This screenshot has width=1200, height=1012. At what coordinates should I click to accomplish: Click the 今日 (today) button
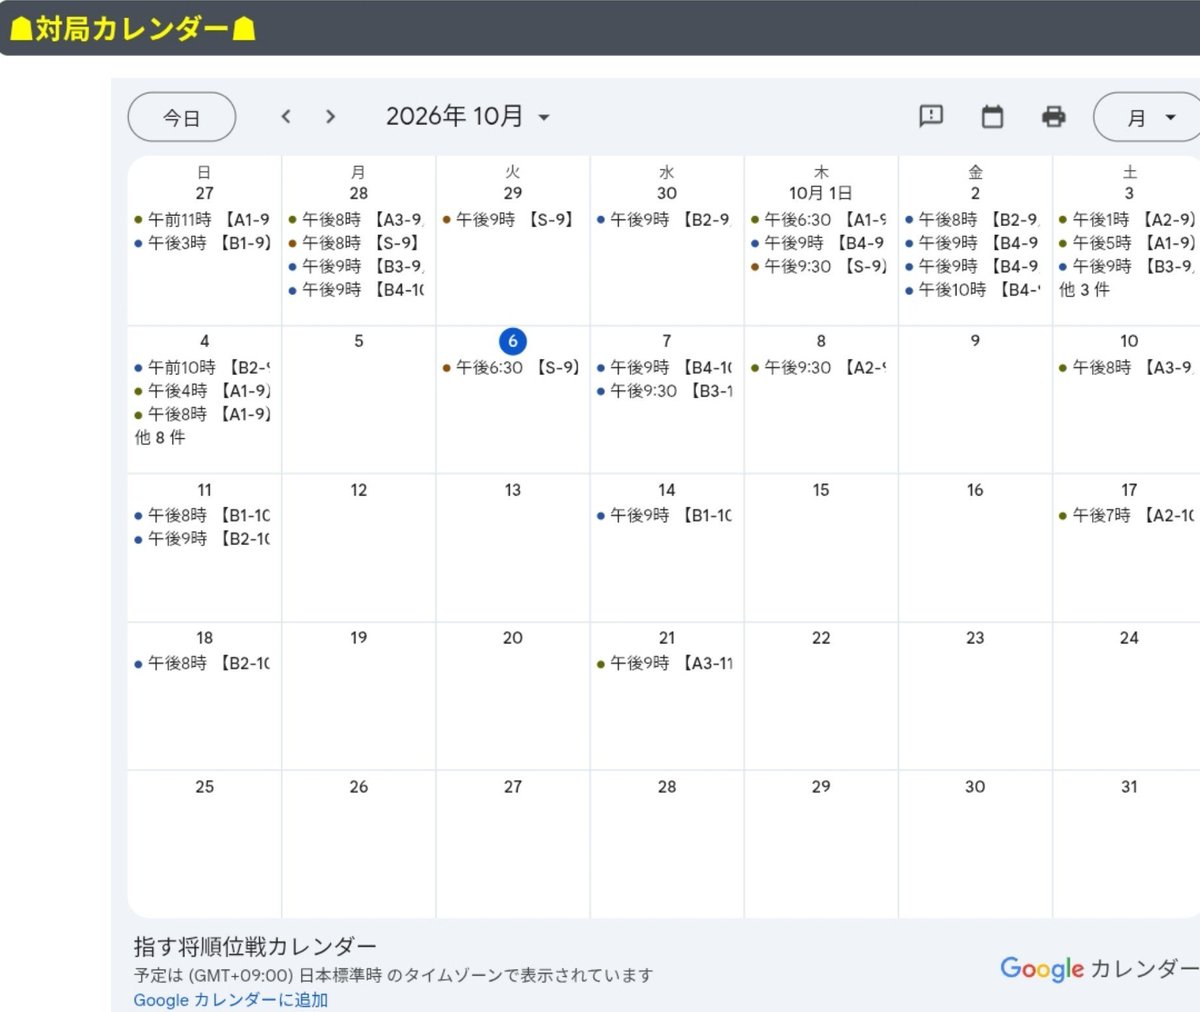(182, 118)
